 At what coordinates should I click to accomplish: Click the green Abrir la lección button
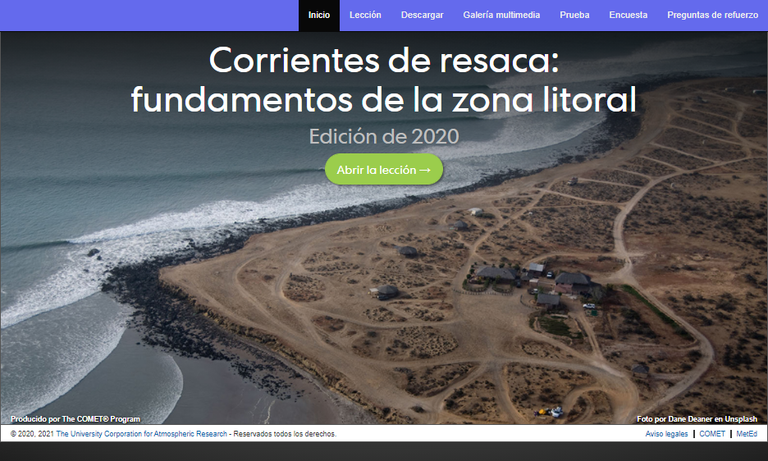click(x=384, y=170)
